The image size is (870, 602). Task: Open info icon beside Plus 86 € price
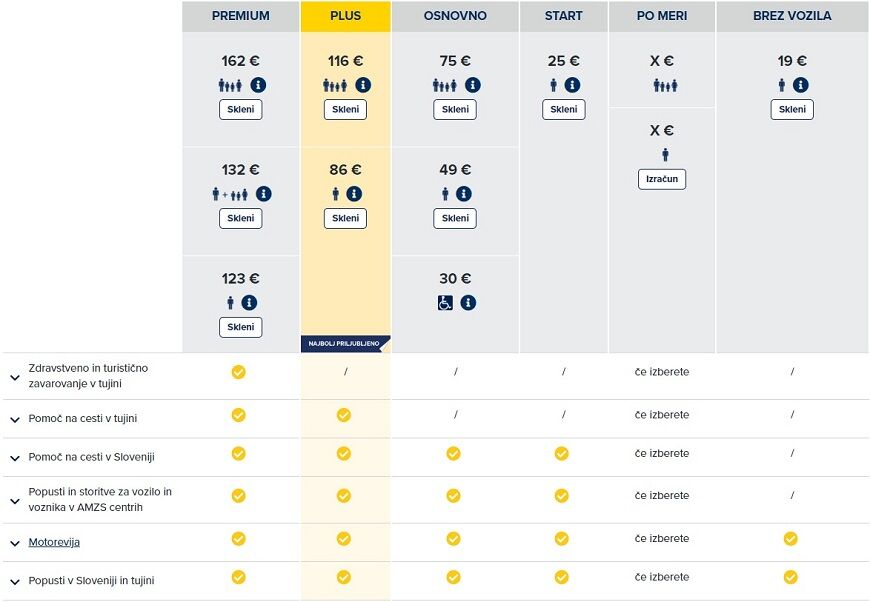click(354, 194)
